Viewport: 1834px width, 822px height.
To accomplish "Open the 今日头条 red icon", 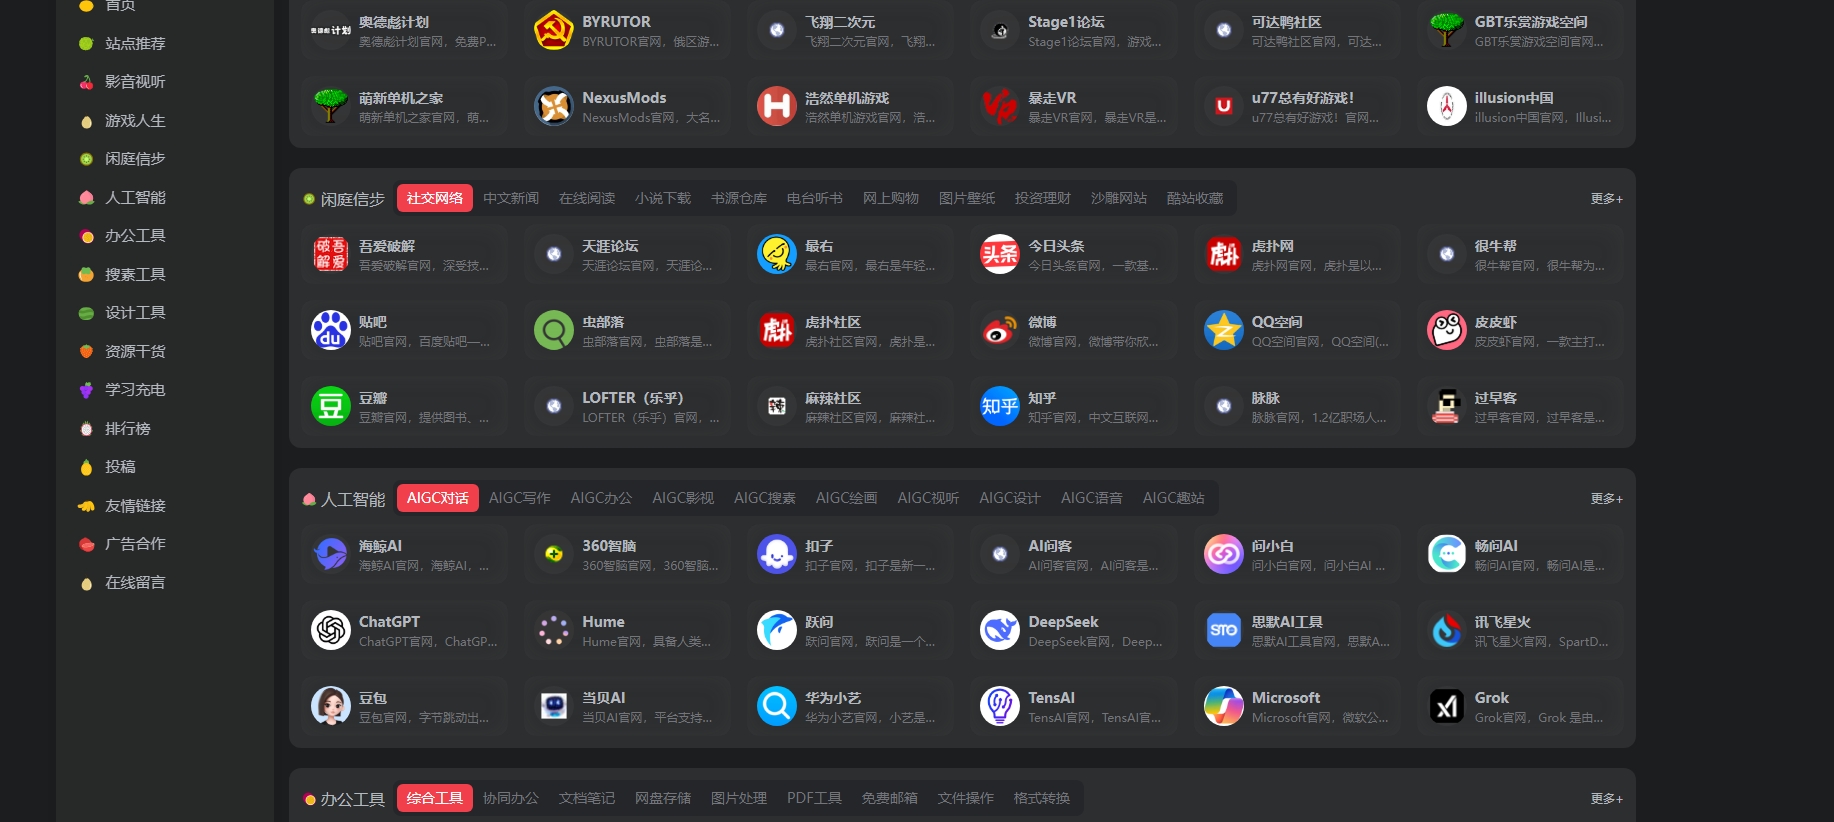I will 1000,254.
